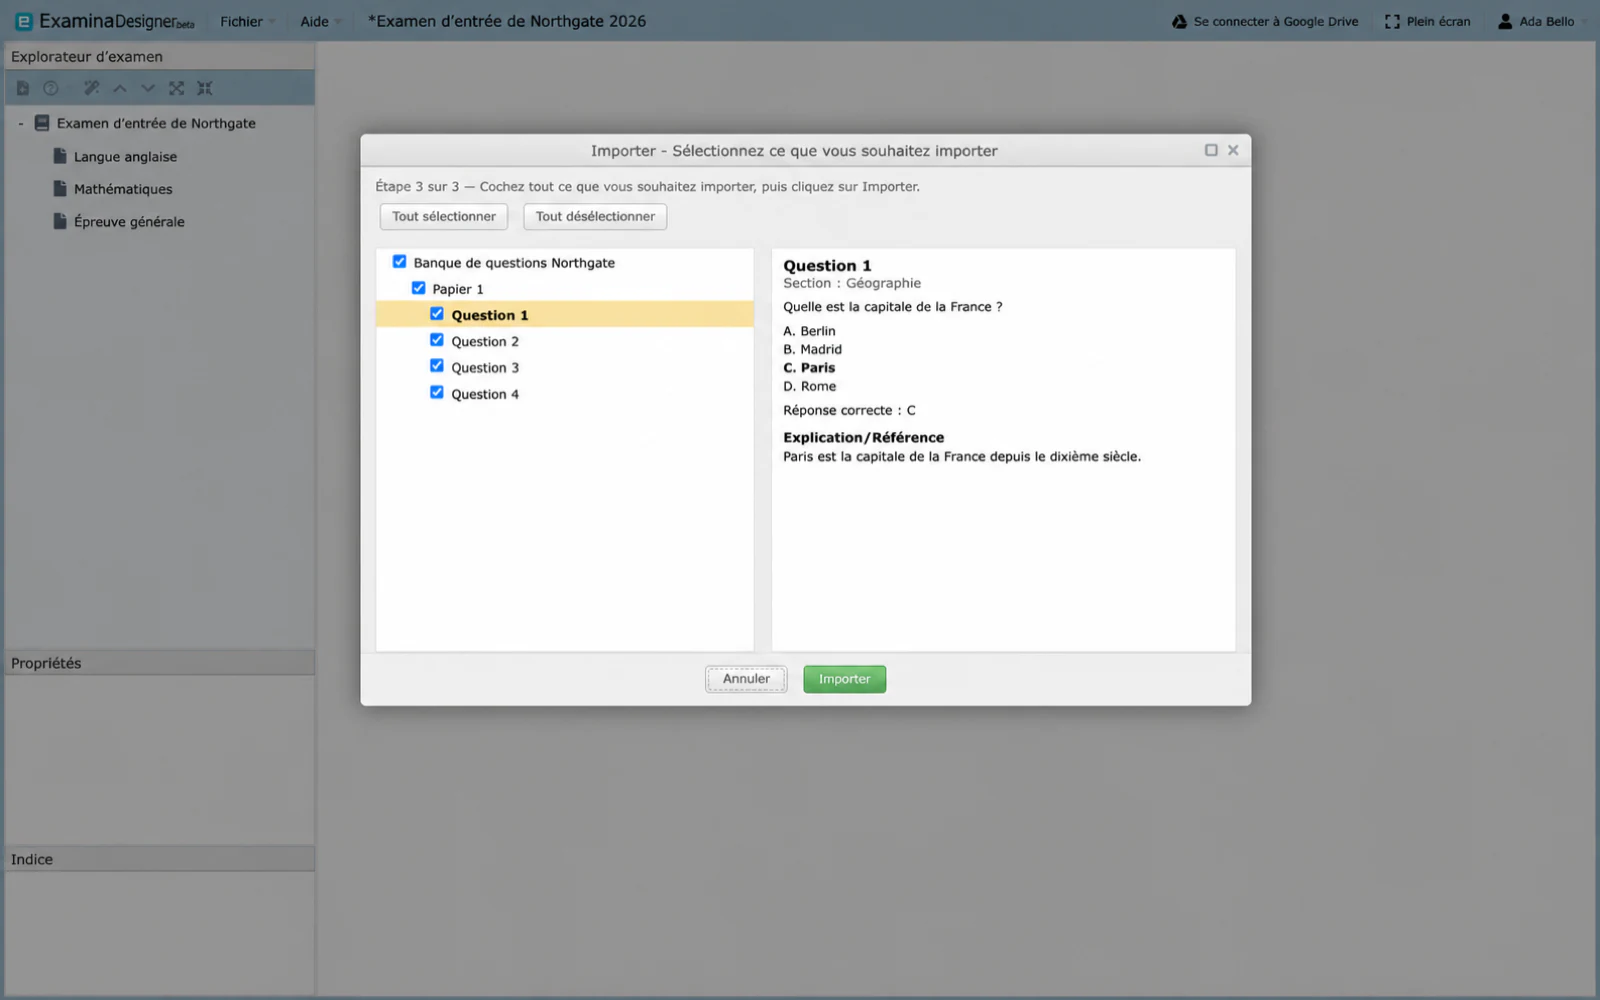Toggle the Question 3 checkbox

coord(437,366)
